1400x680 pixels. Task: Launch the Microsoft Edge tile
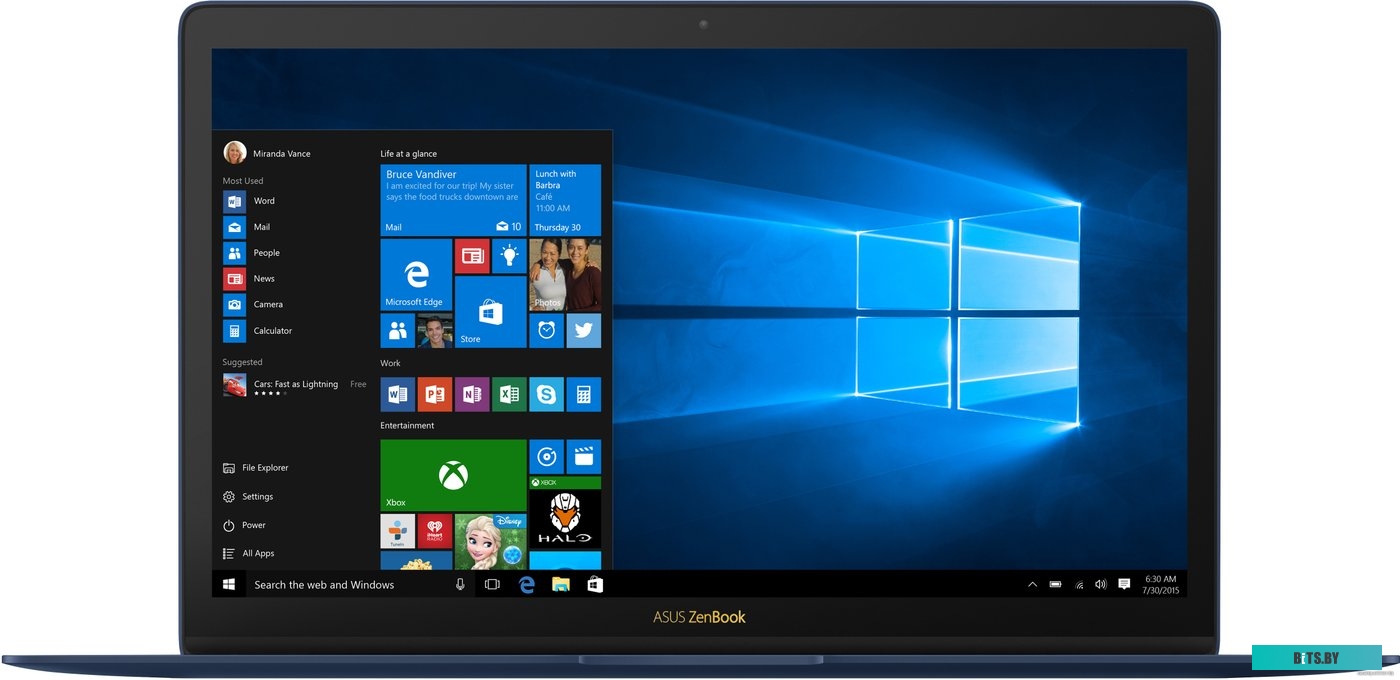coord(416,275)
